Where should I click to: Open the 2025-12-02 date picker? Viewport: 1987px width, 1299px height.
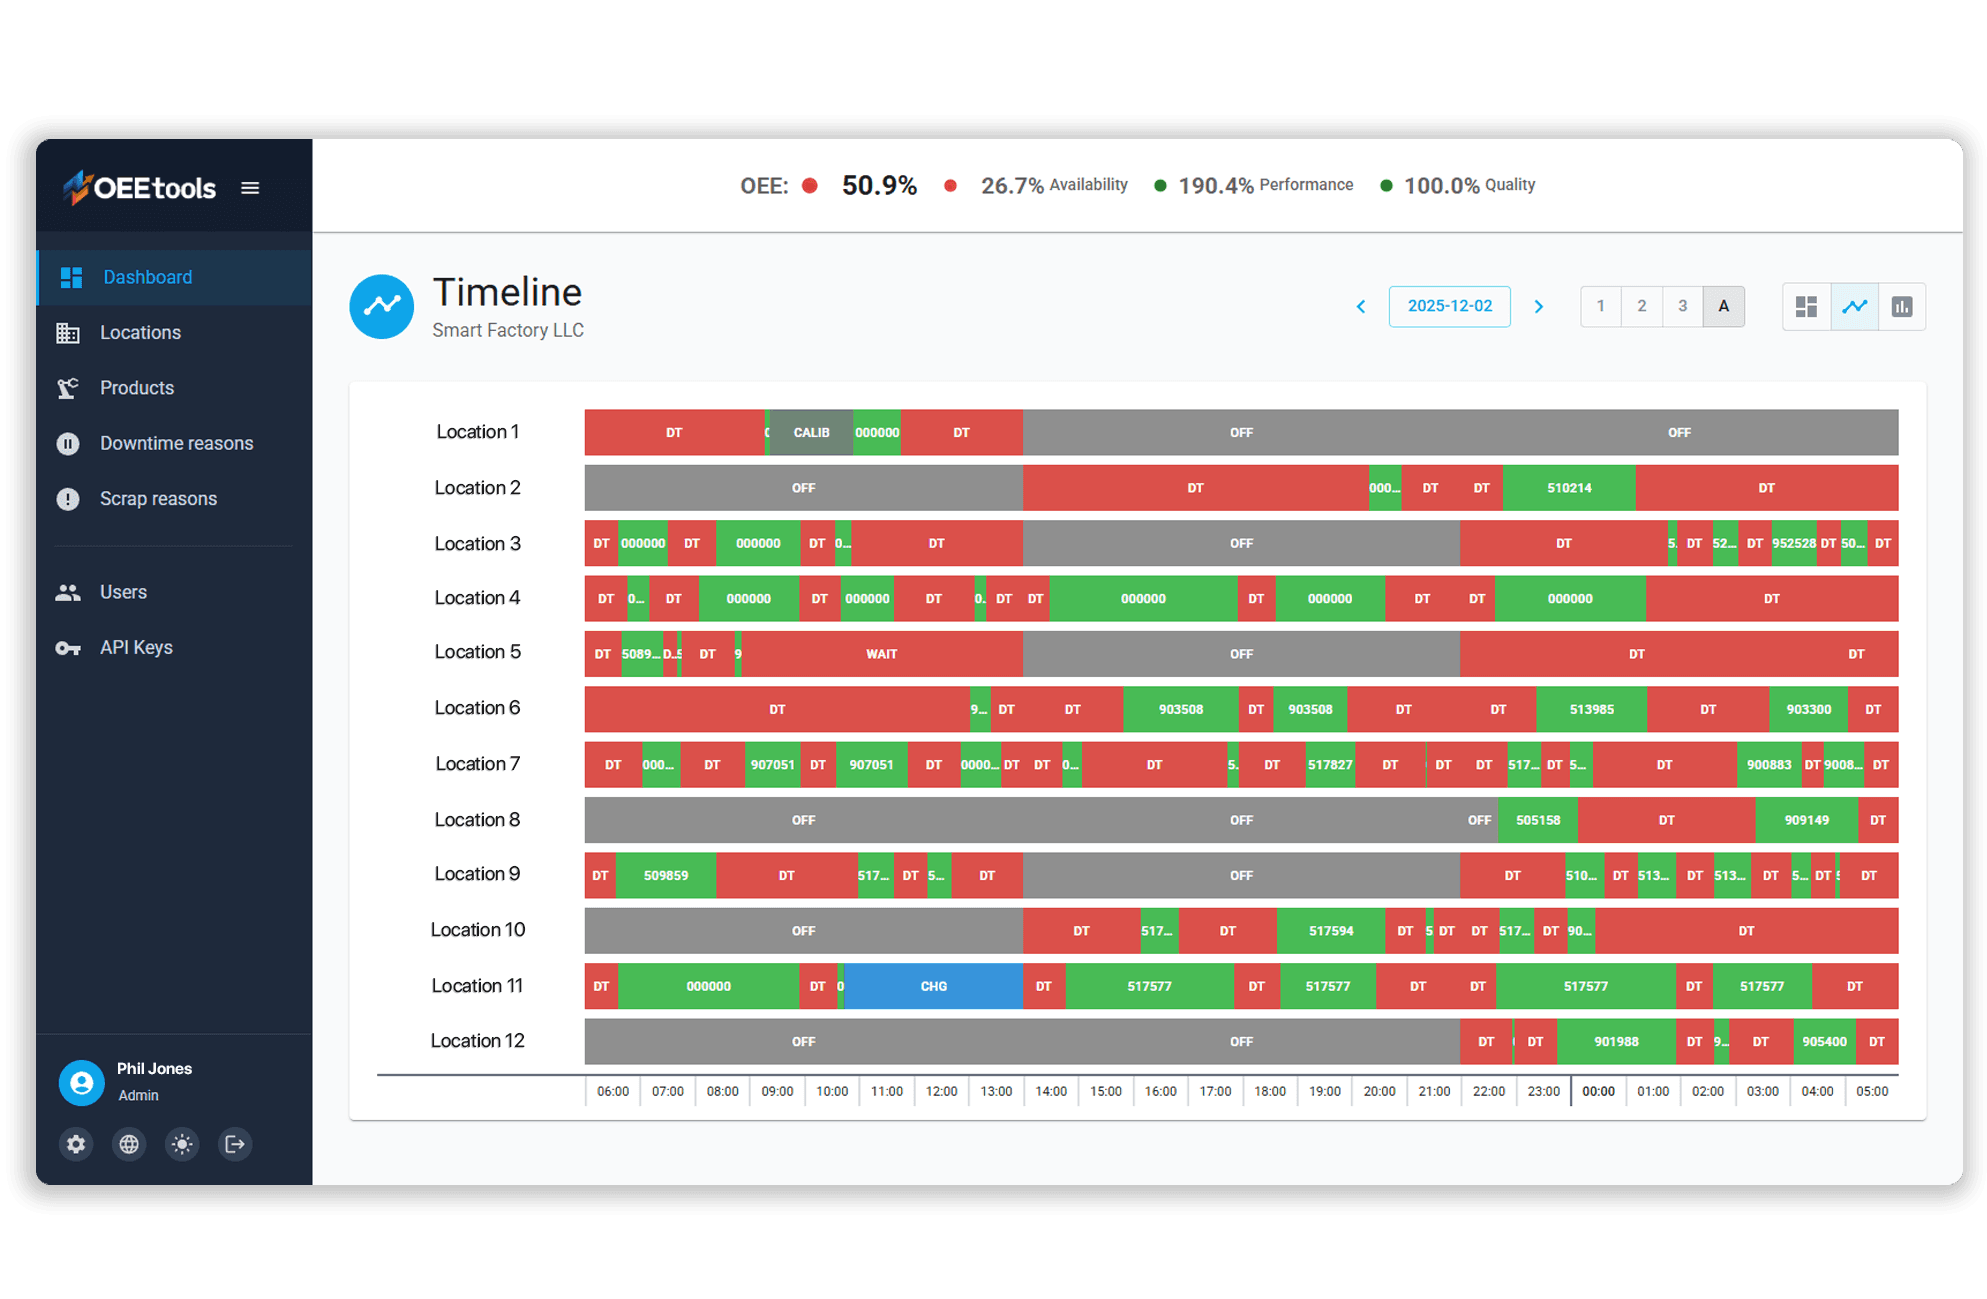1449,306
